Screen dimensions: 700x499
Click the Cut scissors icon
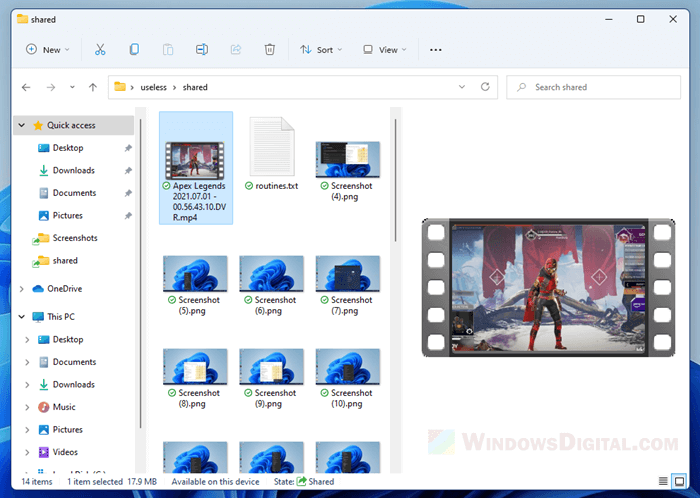tap(100, 50)
